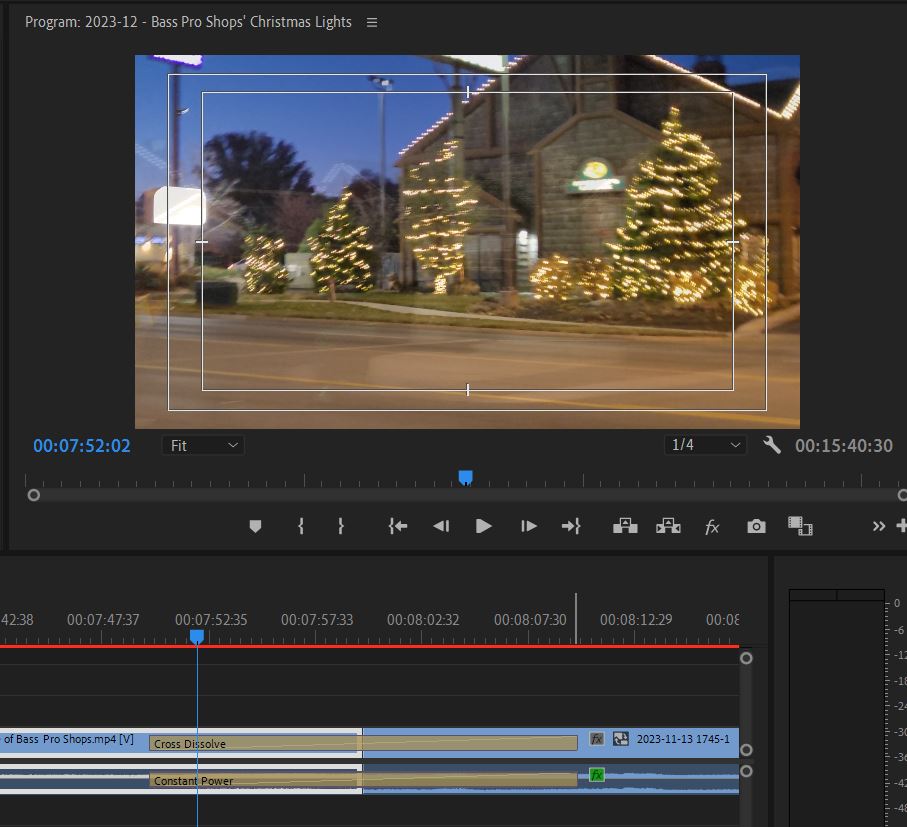Toggle global FX mute

[712, 527]
